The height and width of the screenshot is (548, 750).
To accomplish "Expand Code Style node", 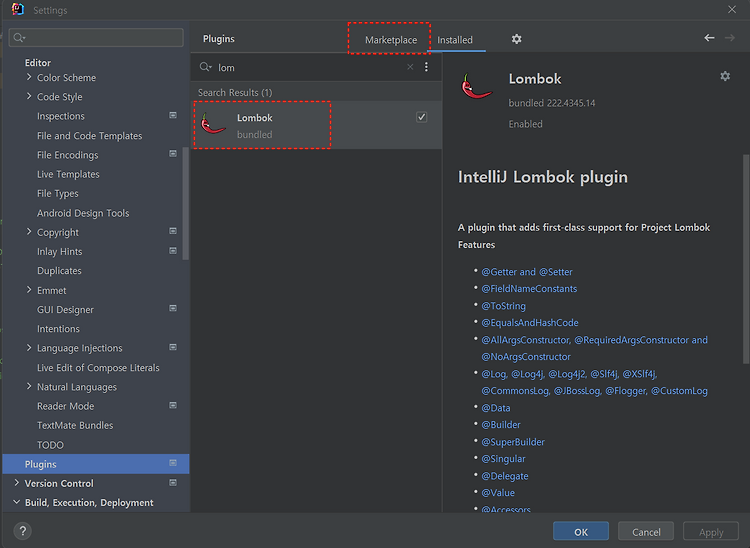I will tap(29, 96).
